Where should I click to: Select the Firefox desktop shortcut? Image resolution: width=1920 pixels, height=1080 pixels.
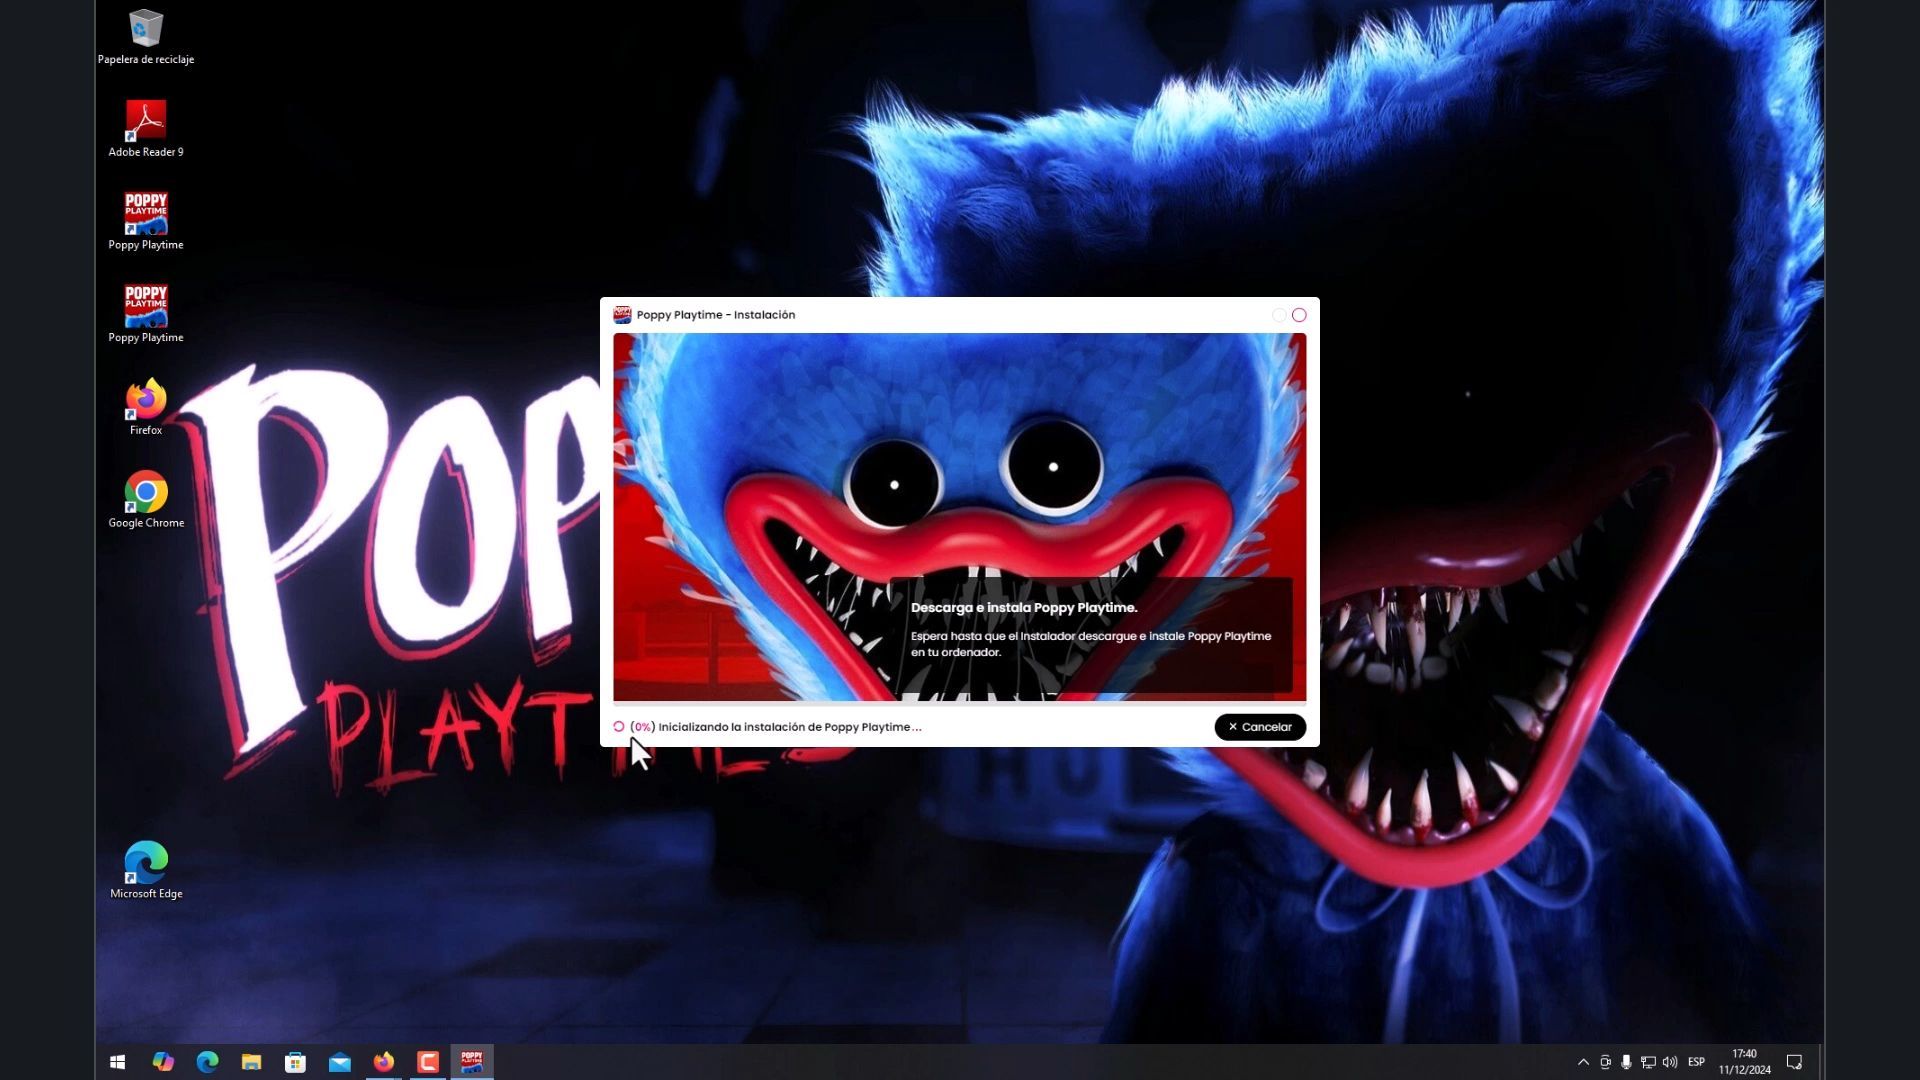146,407
